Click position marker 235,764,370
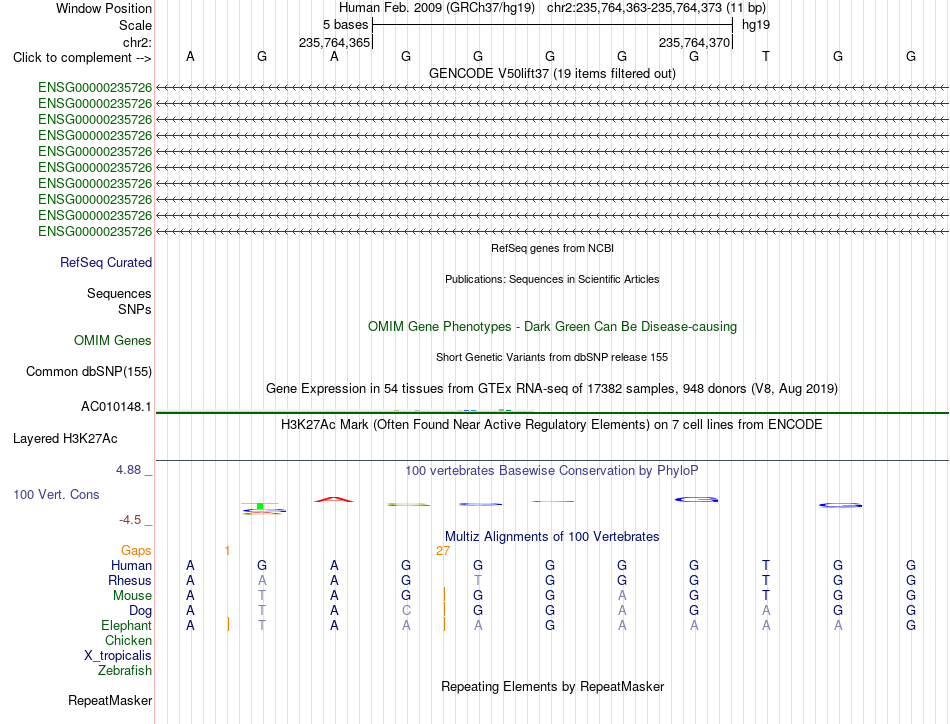 [694, 42]
